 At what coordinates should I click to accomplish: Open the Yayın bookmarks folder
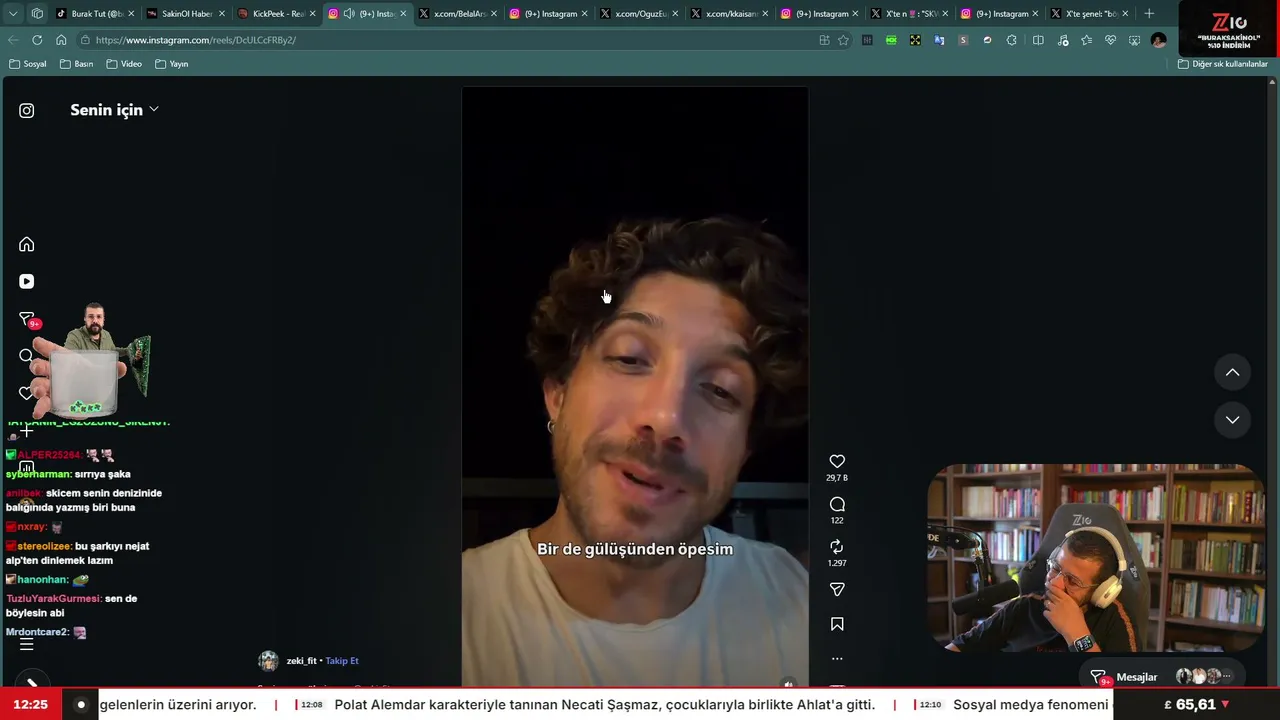[x=172, y=64]
